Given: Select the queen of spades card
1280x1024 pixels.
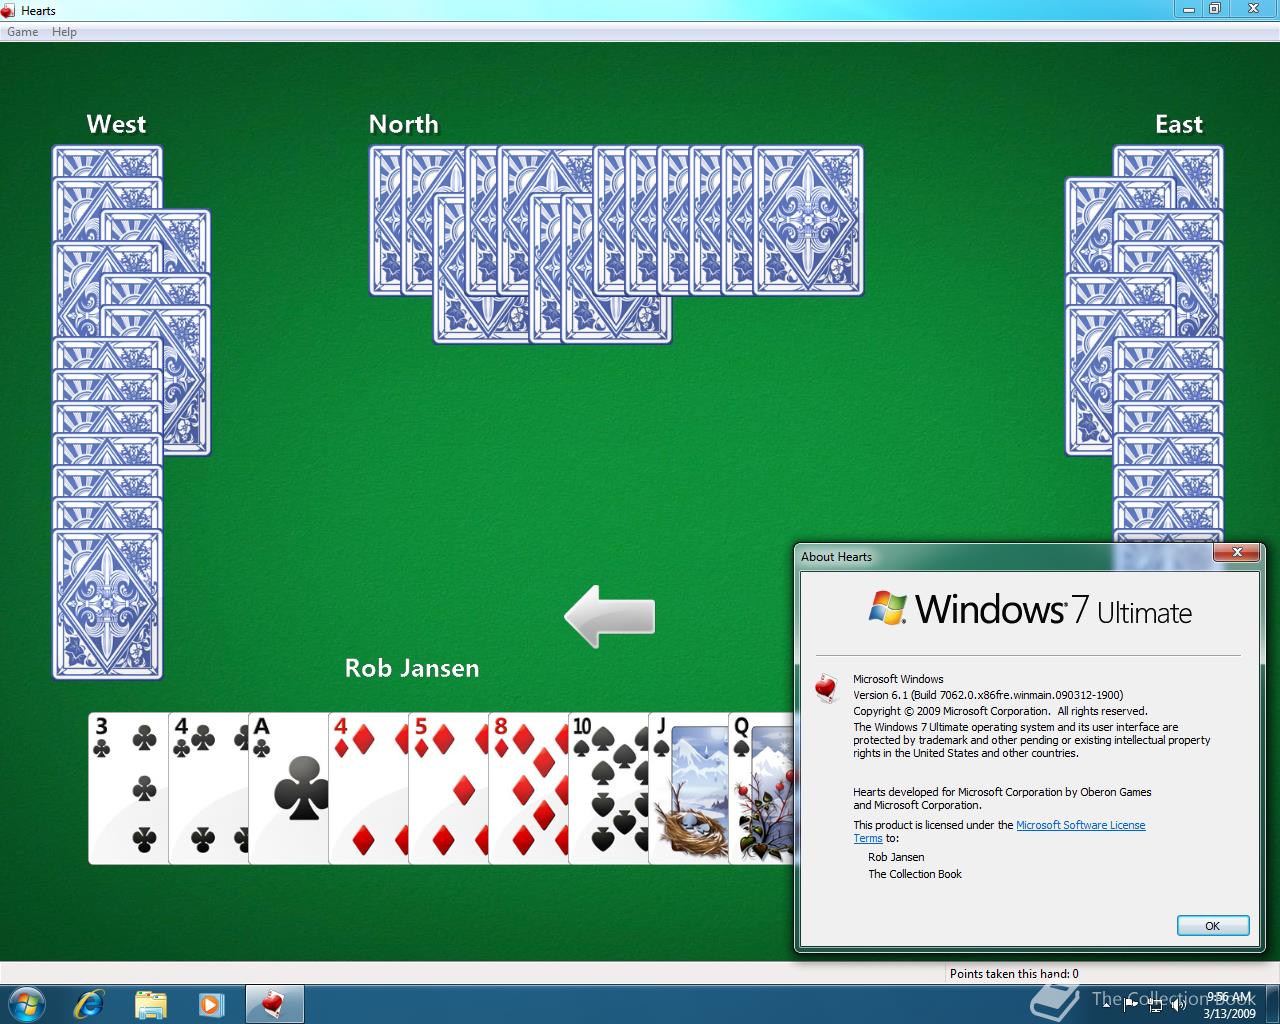Looking at the screenshot, I should (x=761, y=788).
